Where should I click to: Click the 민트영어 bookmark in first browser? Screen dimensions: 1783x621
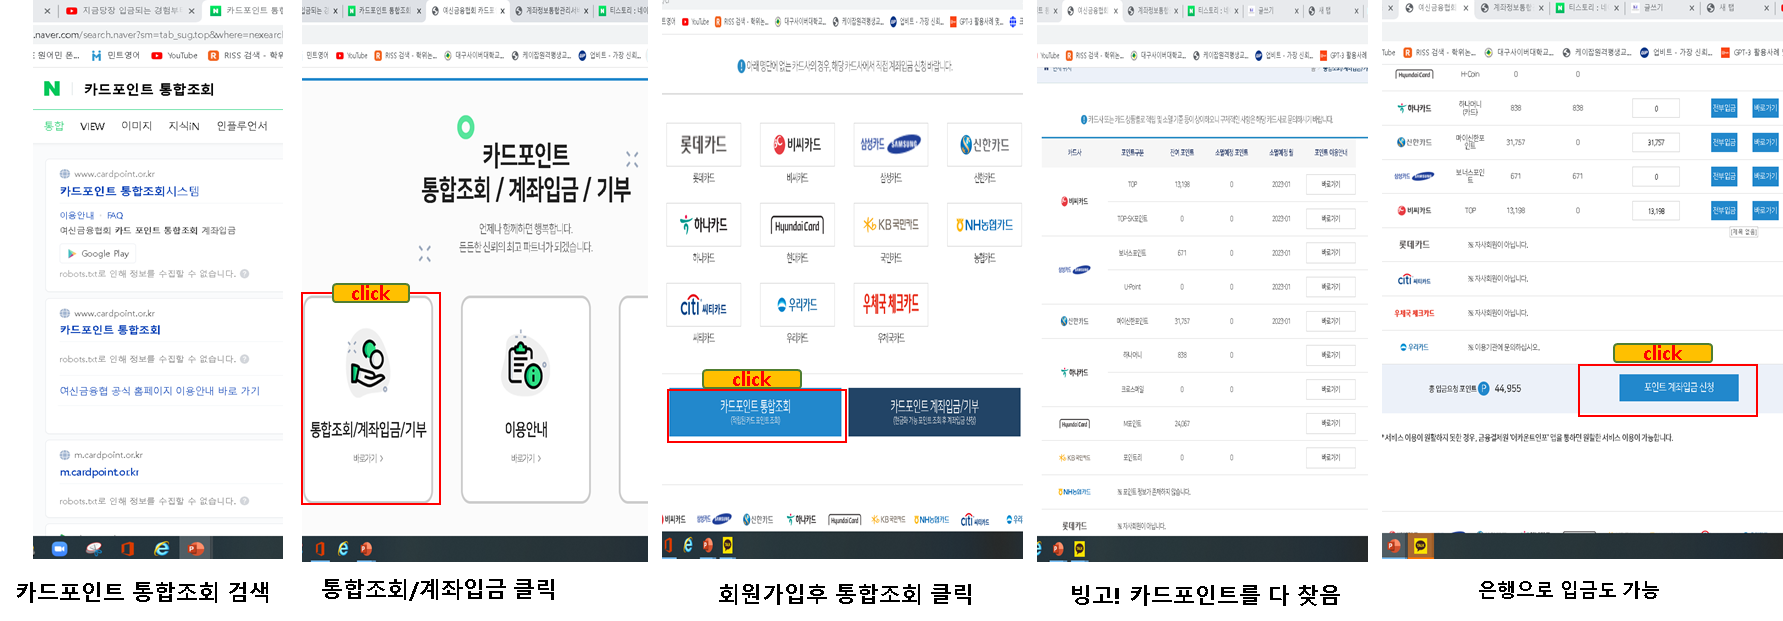(x=115, y=56)
